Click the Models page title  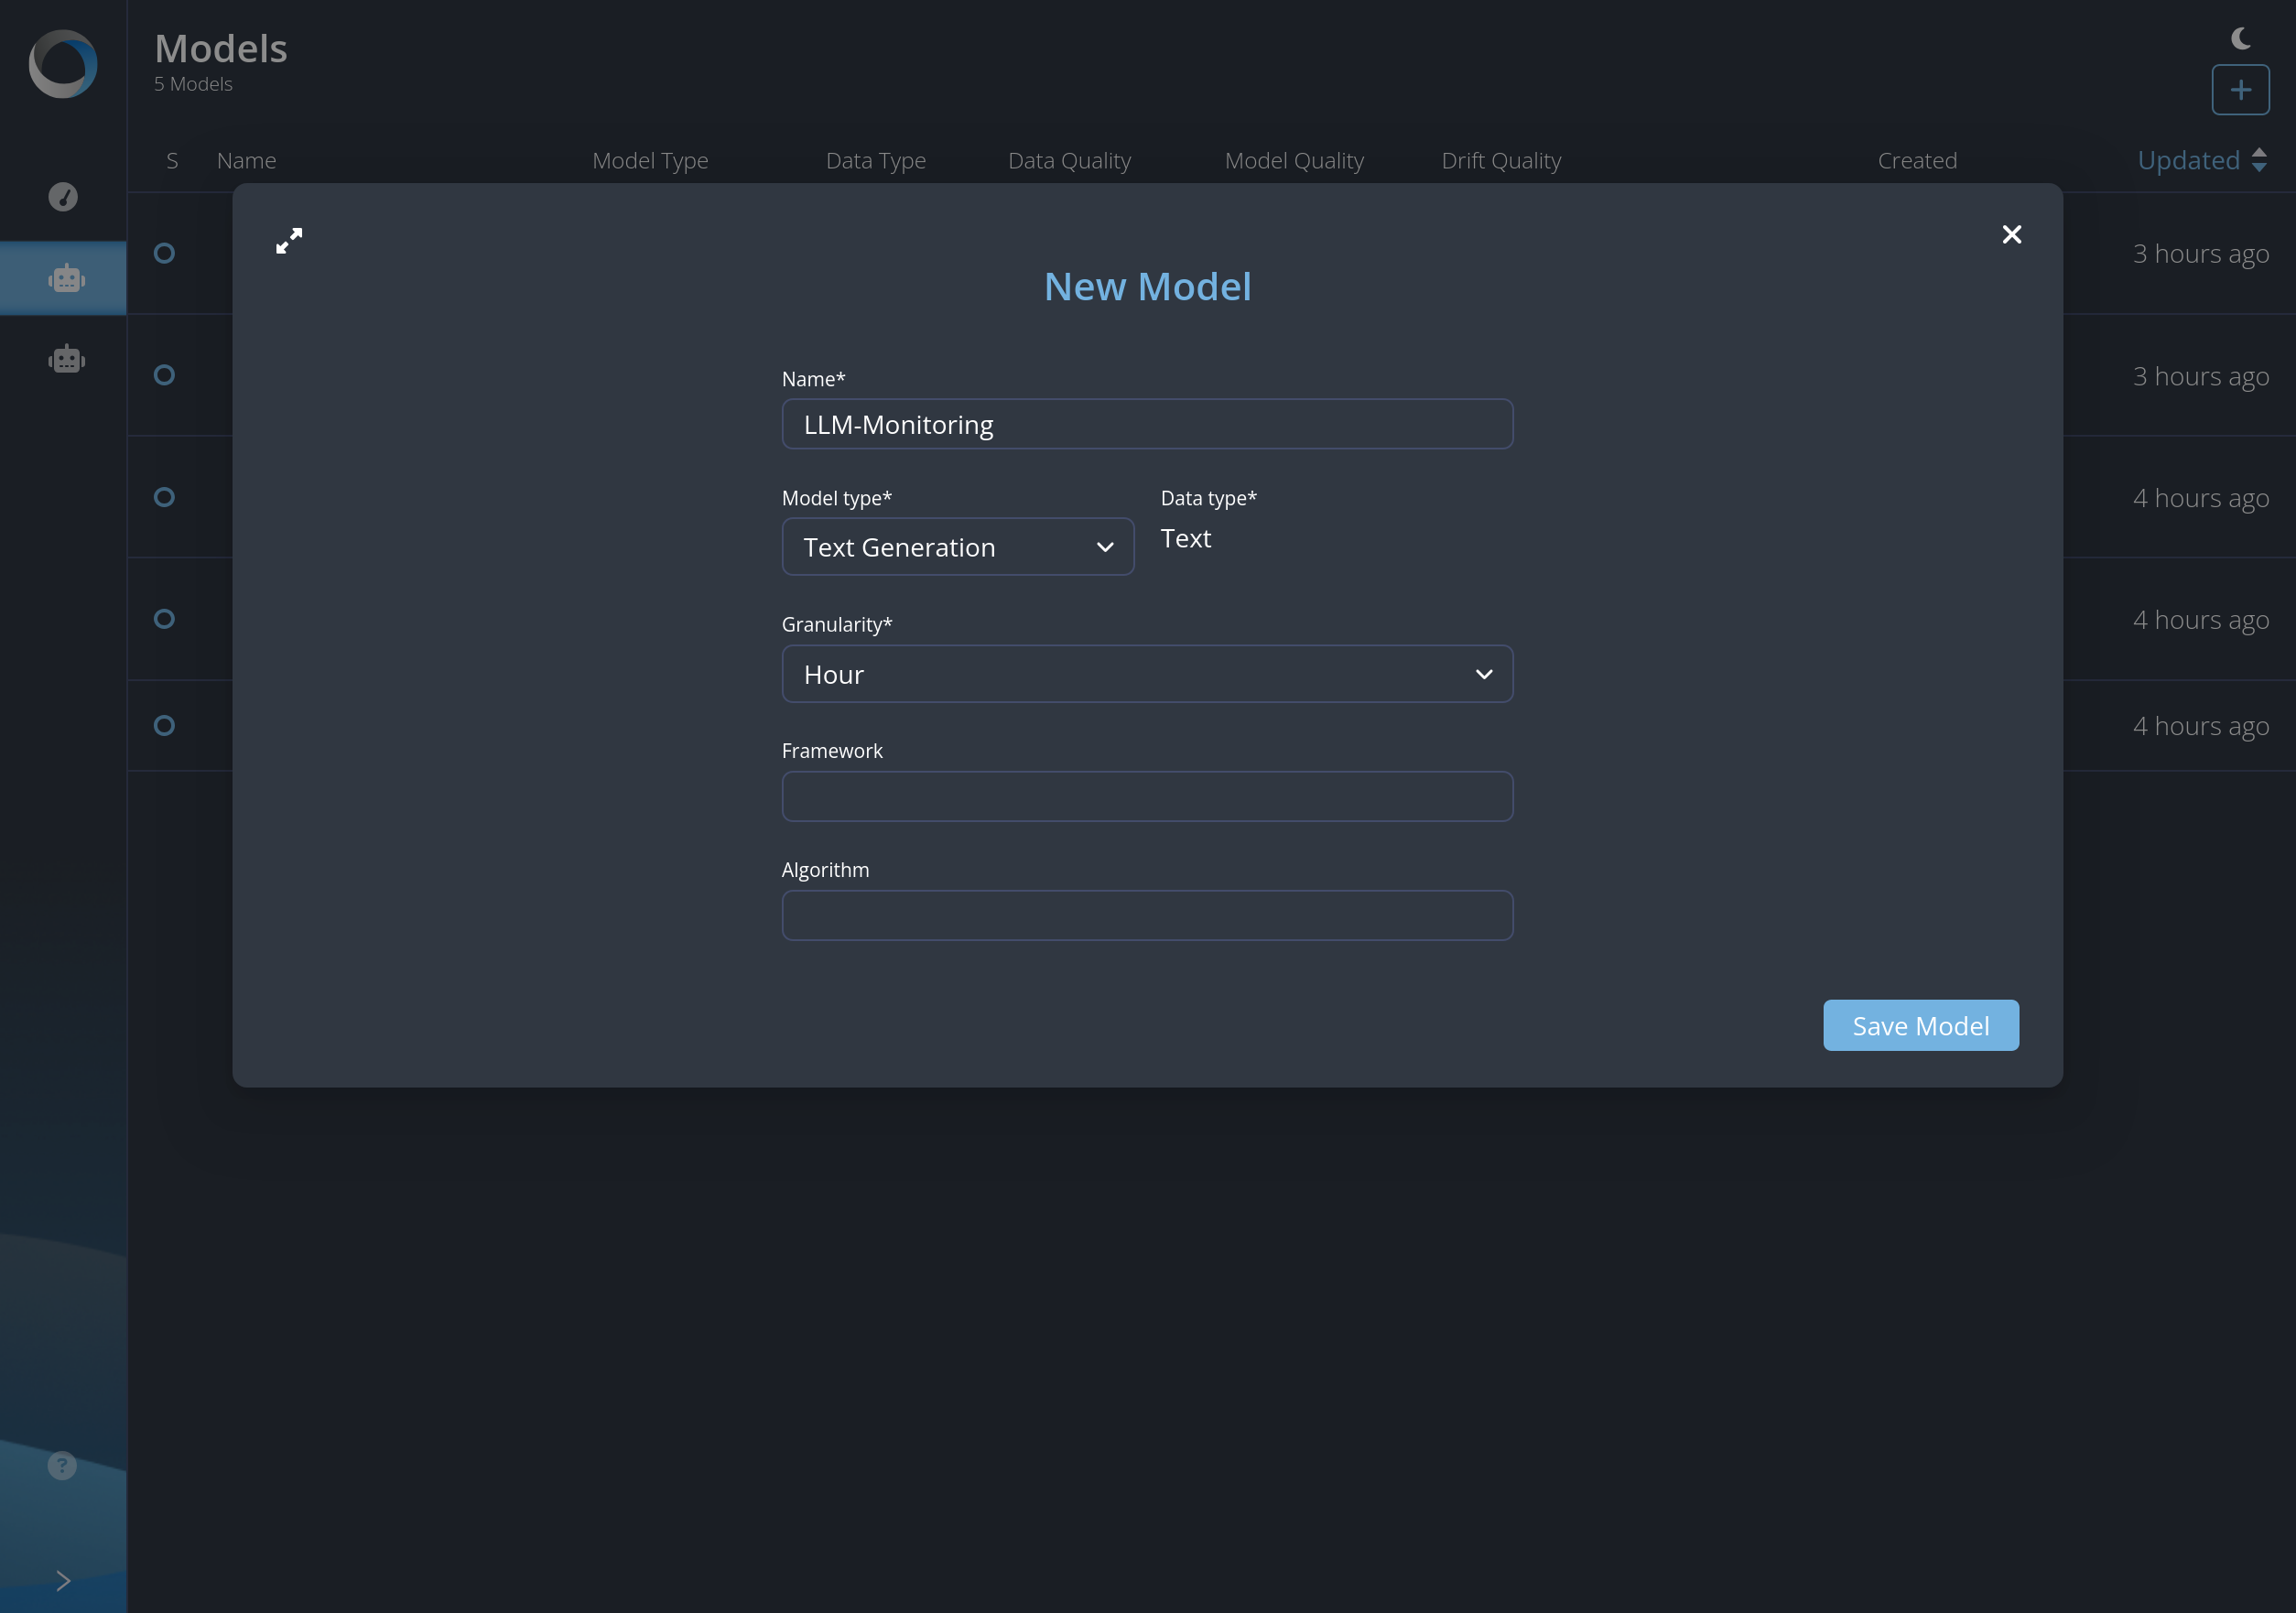(221, 48)
